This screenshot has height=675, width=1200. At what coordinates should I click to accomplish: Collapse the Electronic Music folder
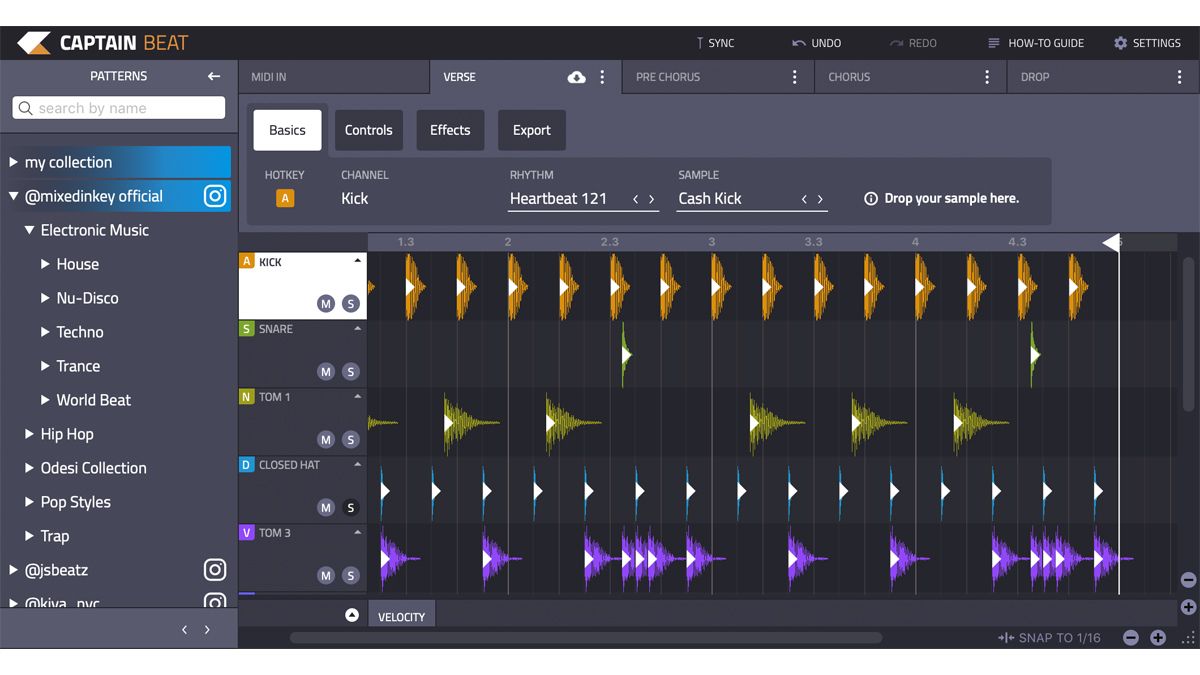(x=30, y=230)
